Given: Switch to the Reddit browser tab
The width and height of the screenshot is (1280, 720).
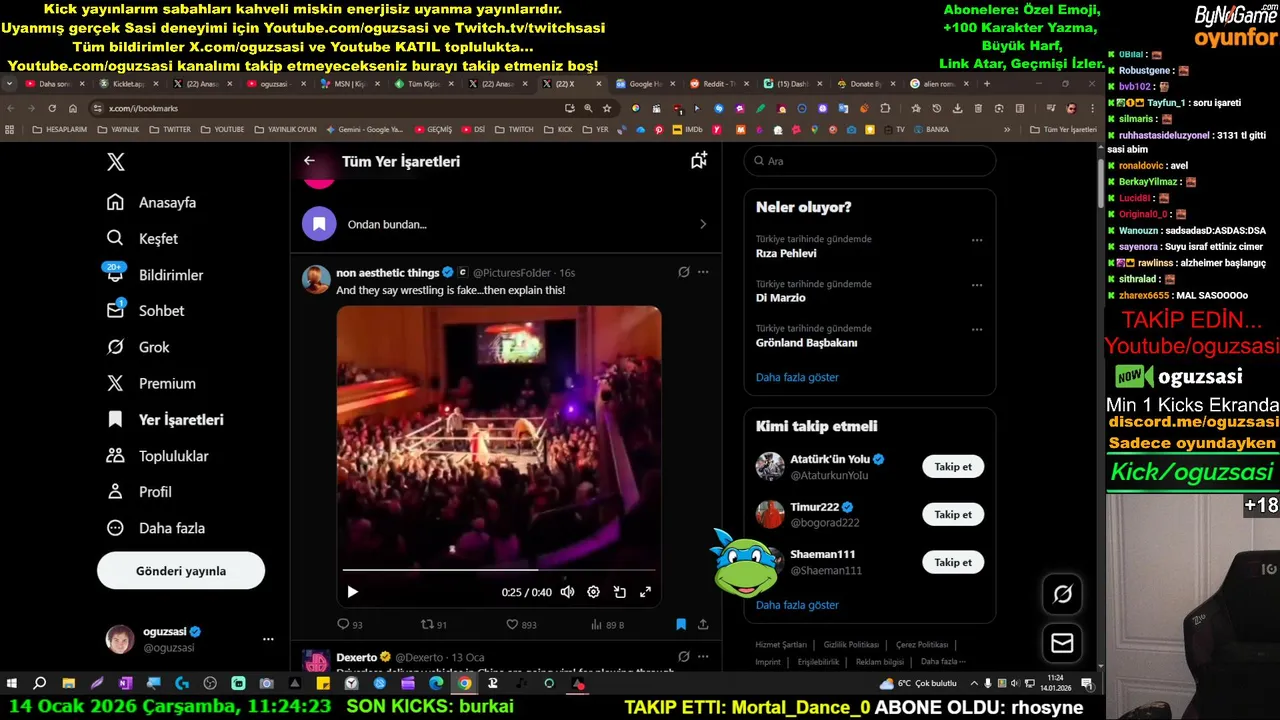Looking at the screenshot, I should (x=720, y=84).
